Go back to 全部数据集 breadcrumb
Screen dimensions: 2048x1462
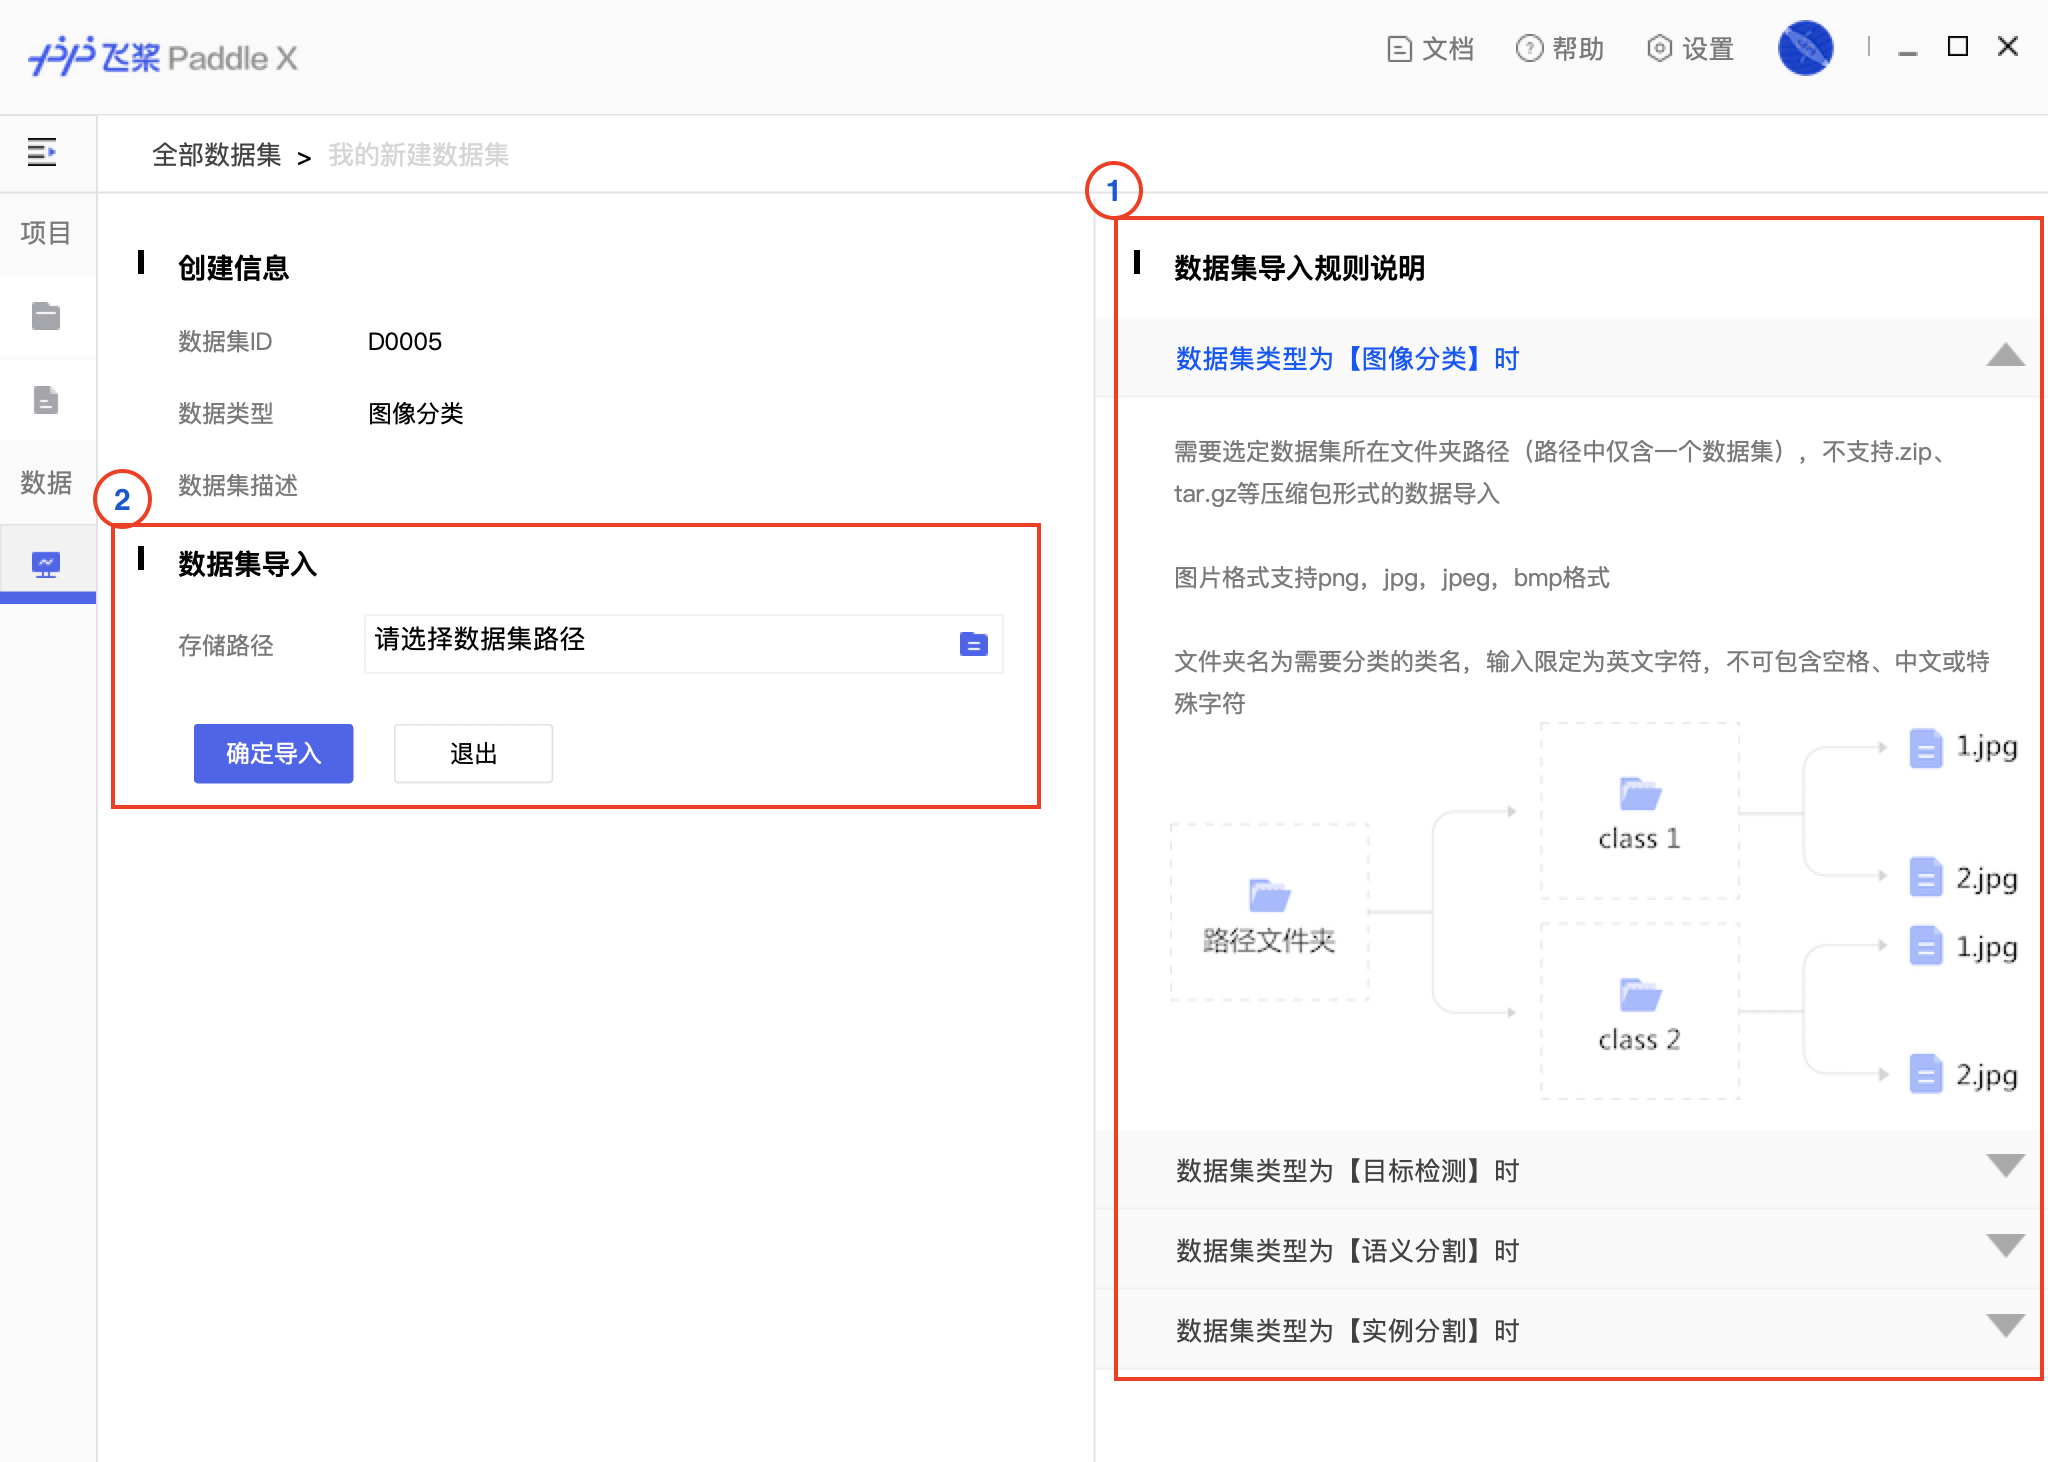(x=217, y=155)
